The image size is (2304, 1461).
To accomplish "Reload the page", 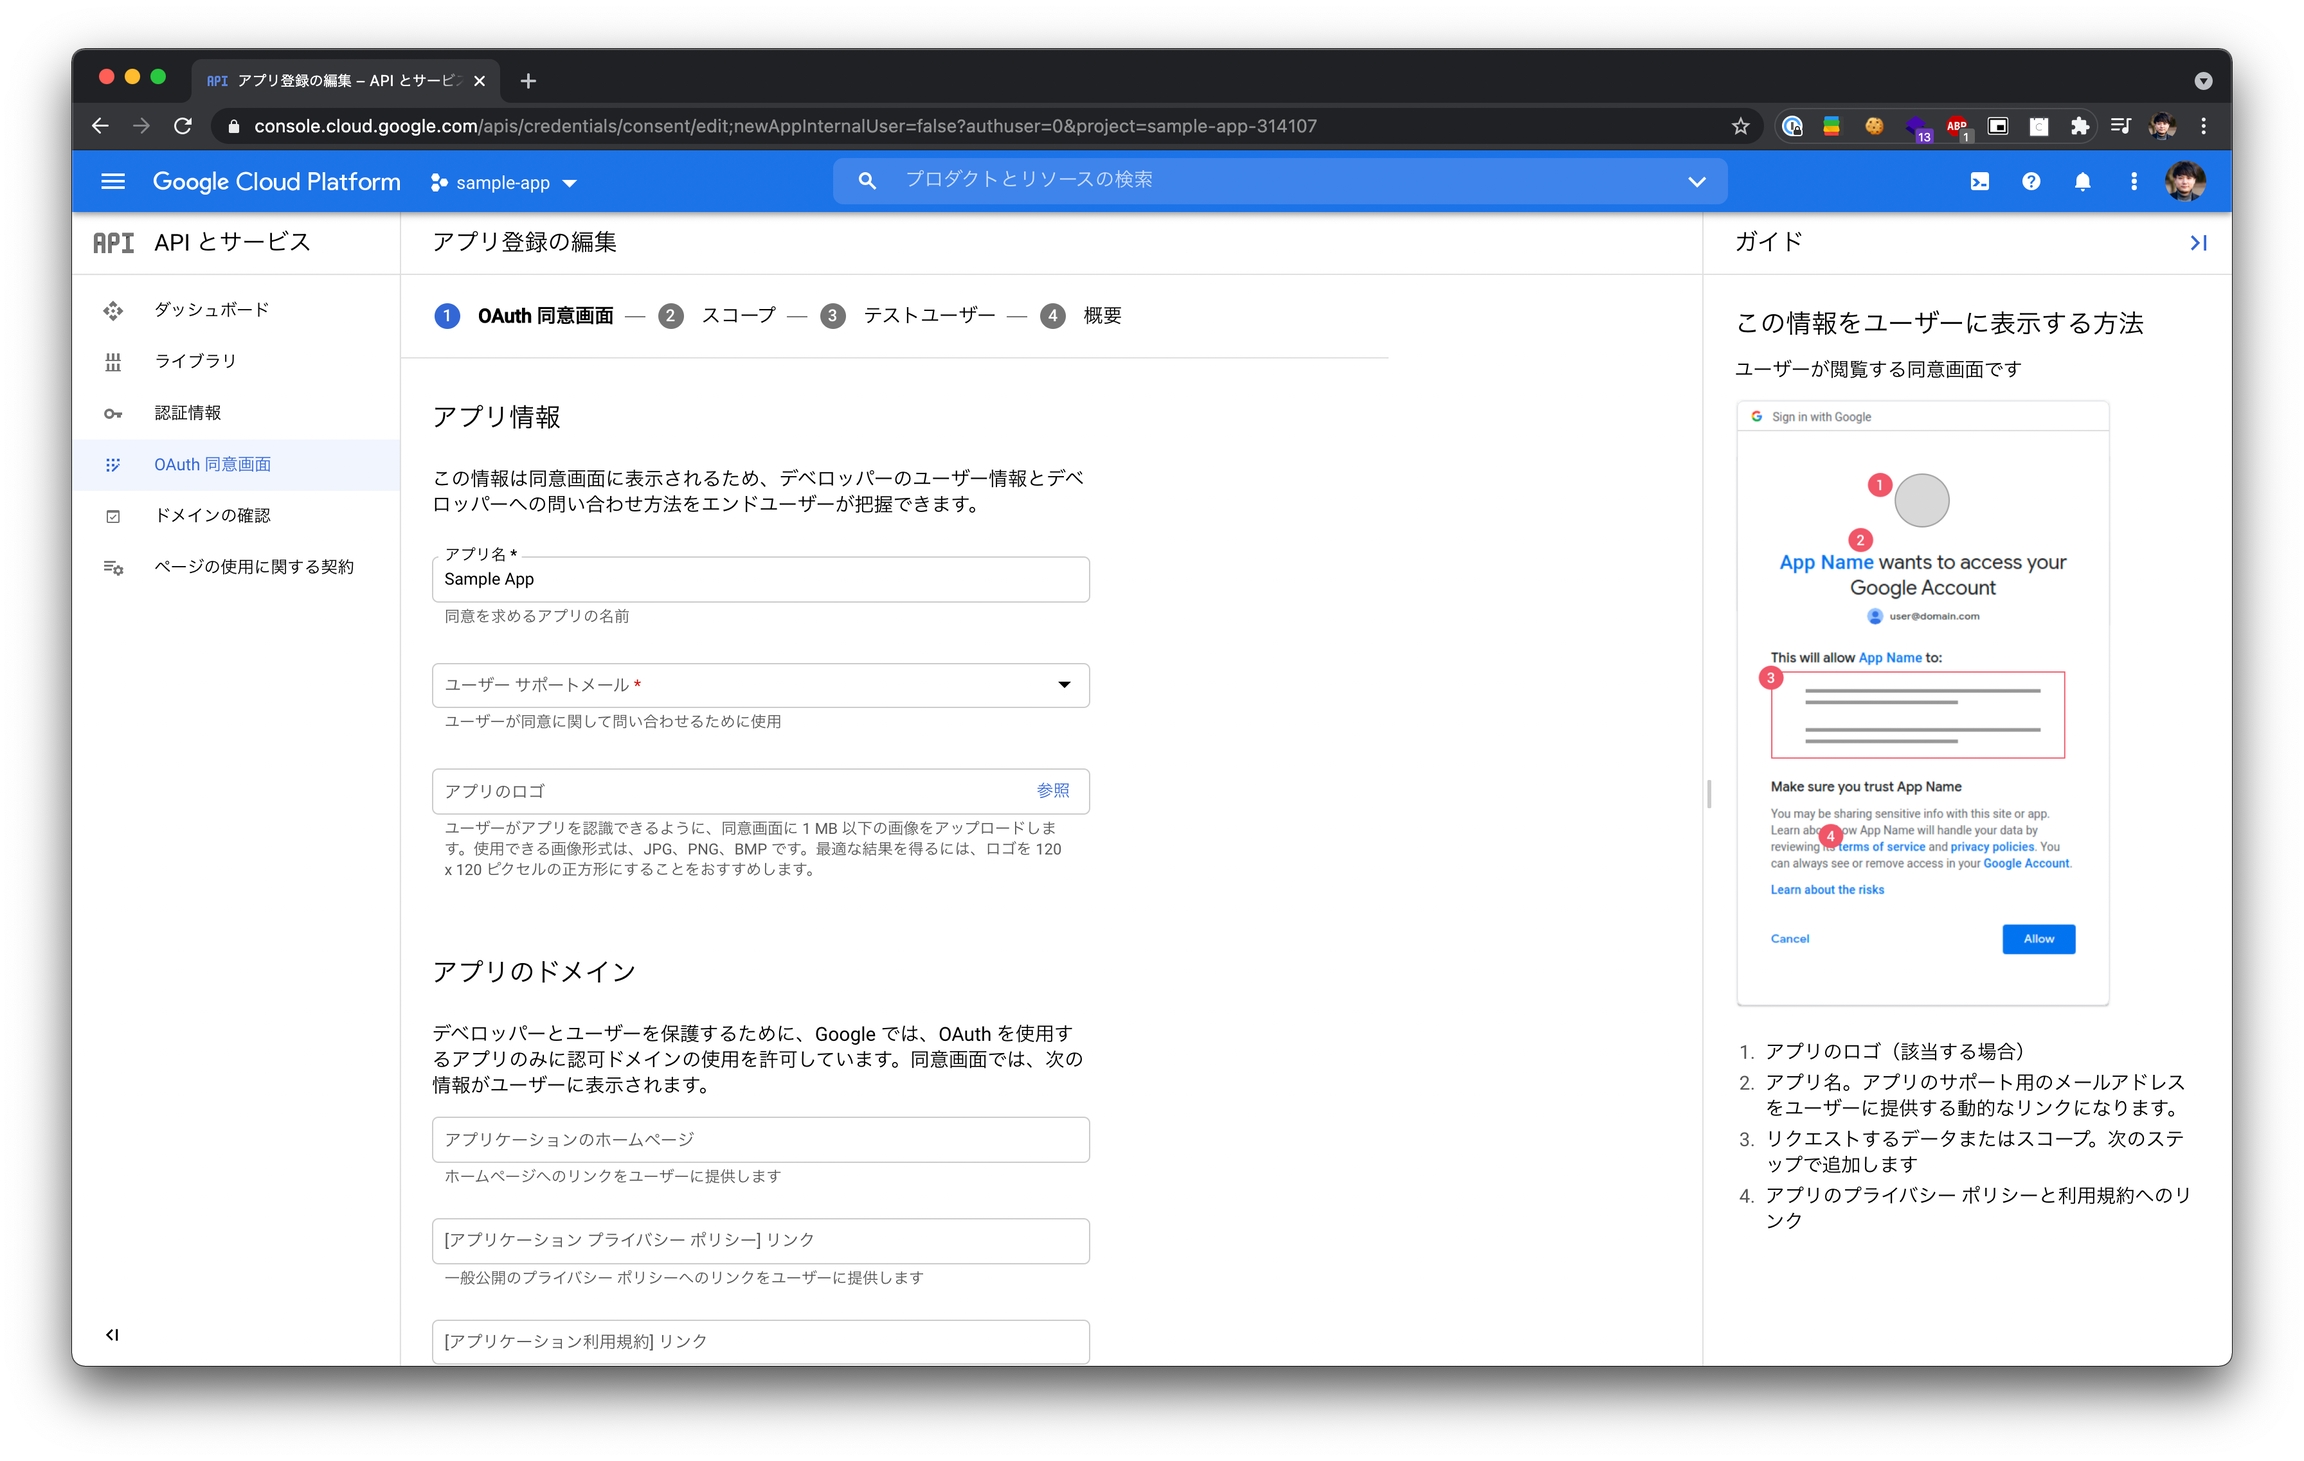I will coord(183,126).
